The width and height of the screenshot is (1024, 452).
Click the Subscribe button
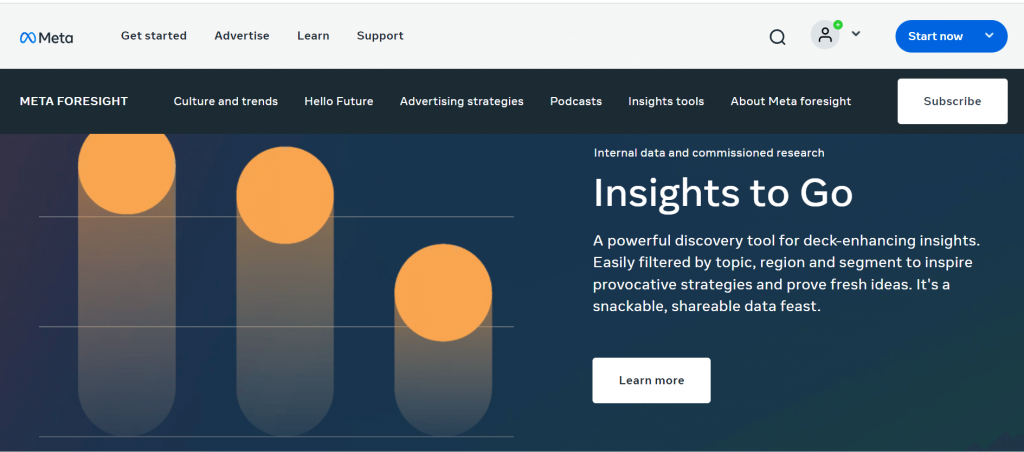952,101
